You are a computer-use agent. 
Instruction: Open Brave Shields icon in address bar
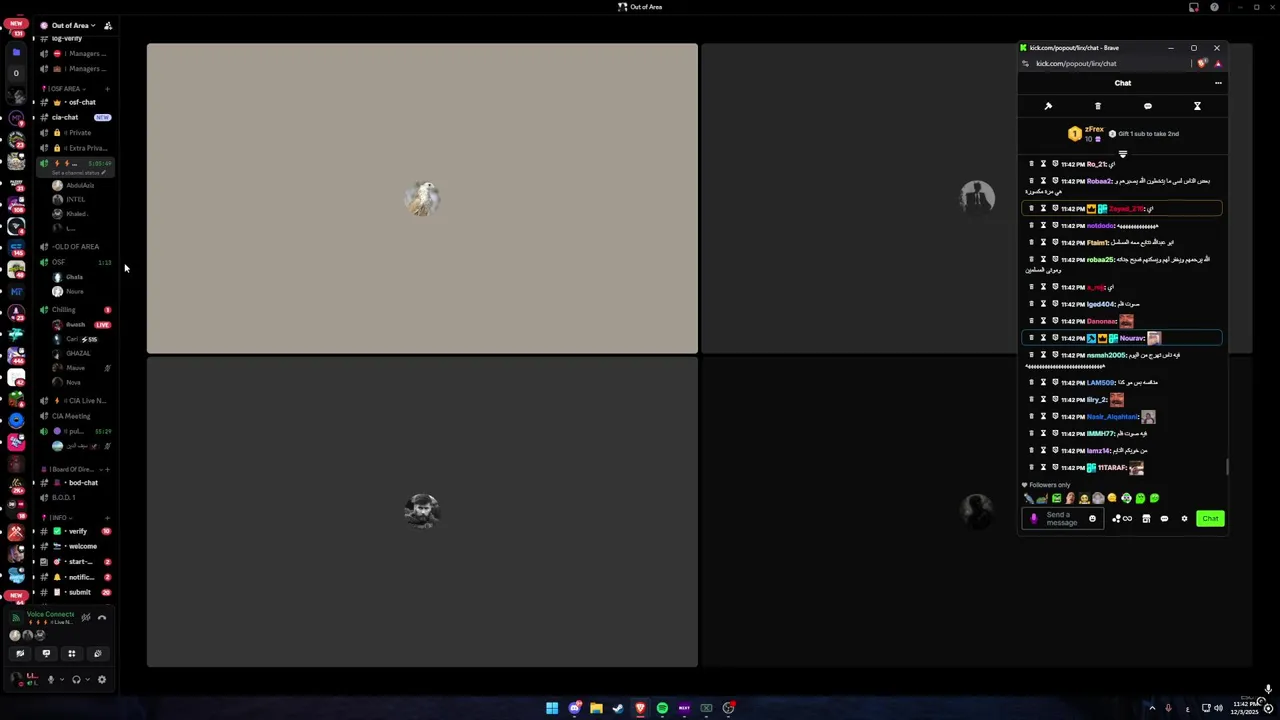click(x=1203, y=63)
